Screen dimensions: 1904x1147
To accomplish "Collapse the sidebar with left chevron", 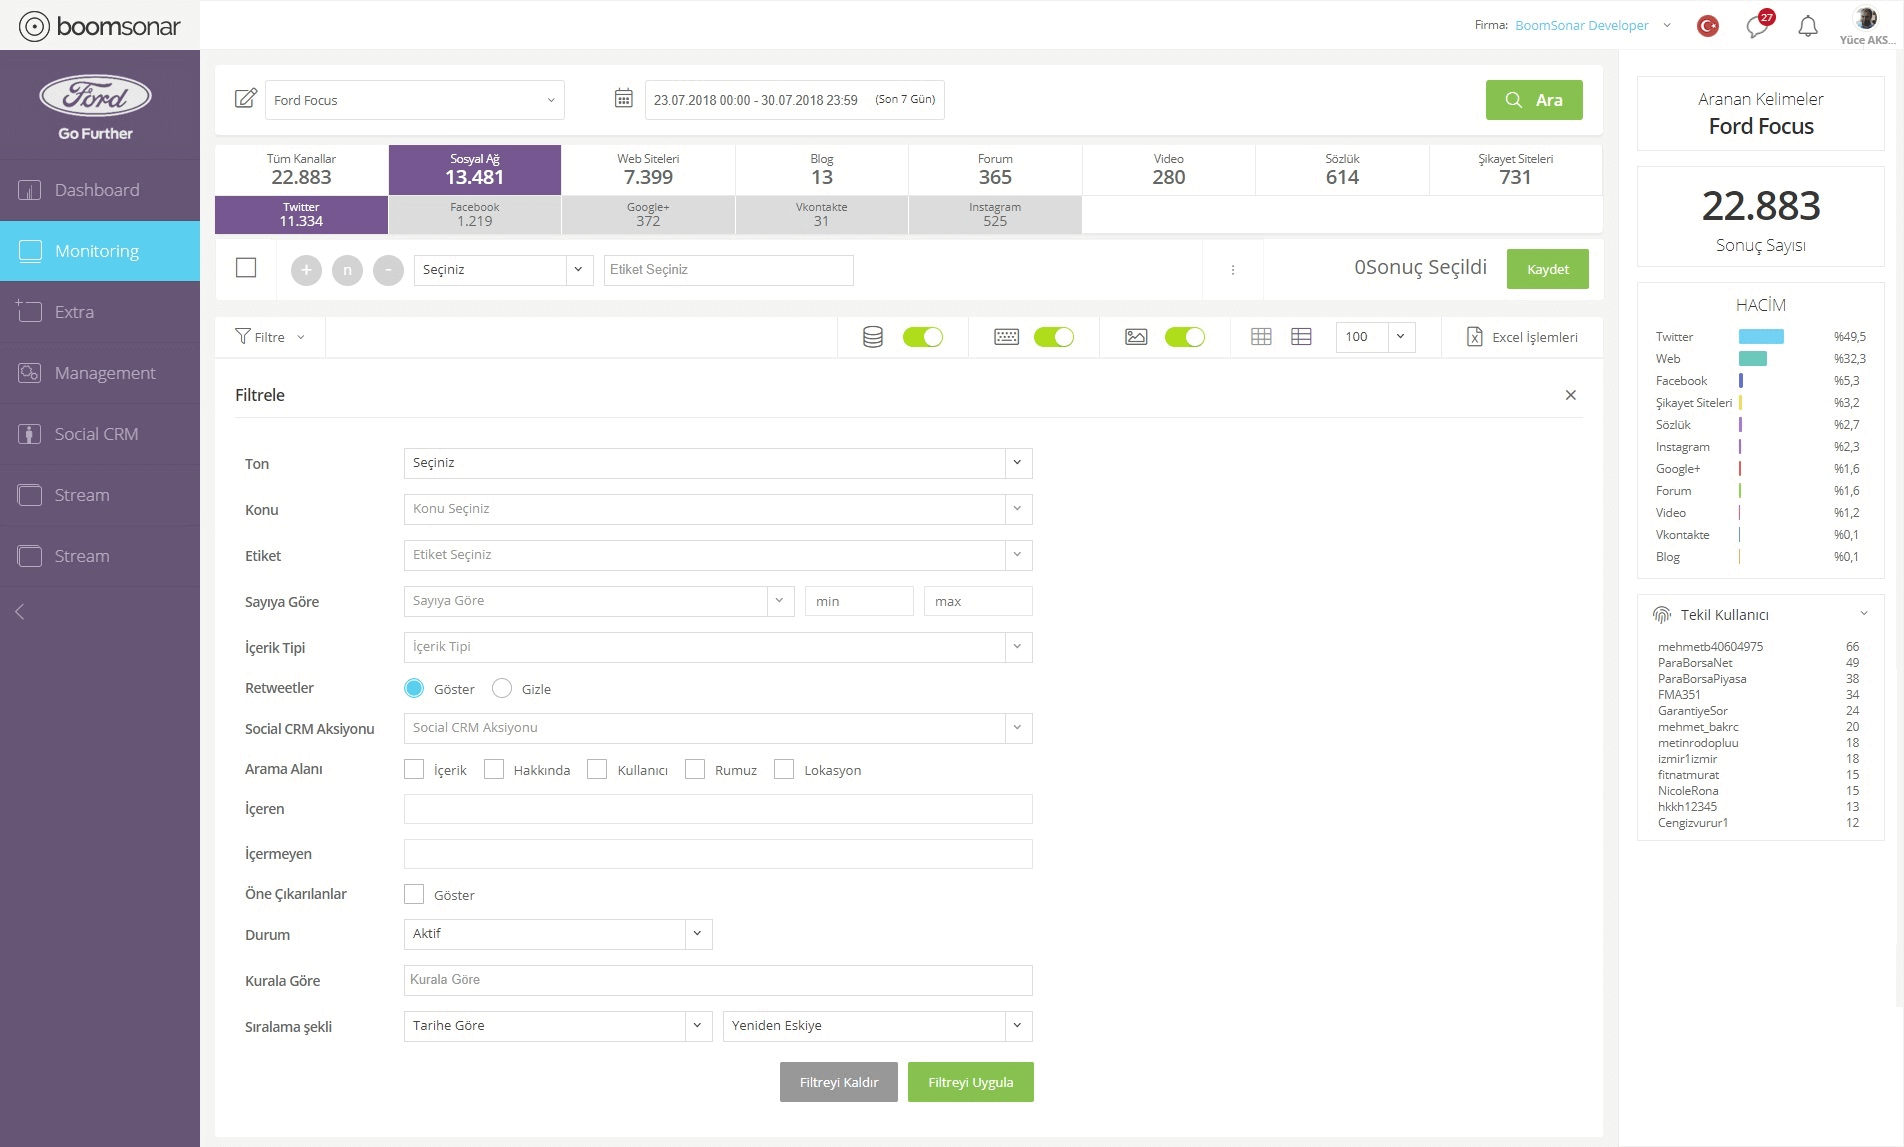I will click(x=19, y=611).
